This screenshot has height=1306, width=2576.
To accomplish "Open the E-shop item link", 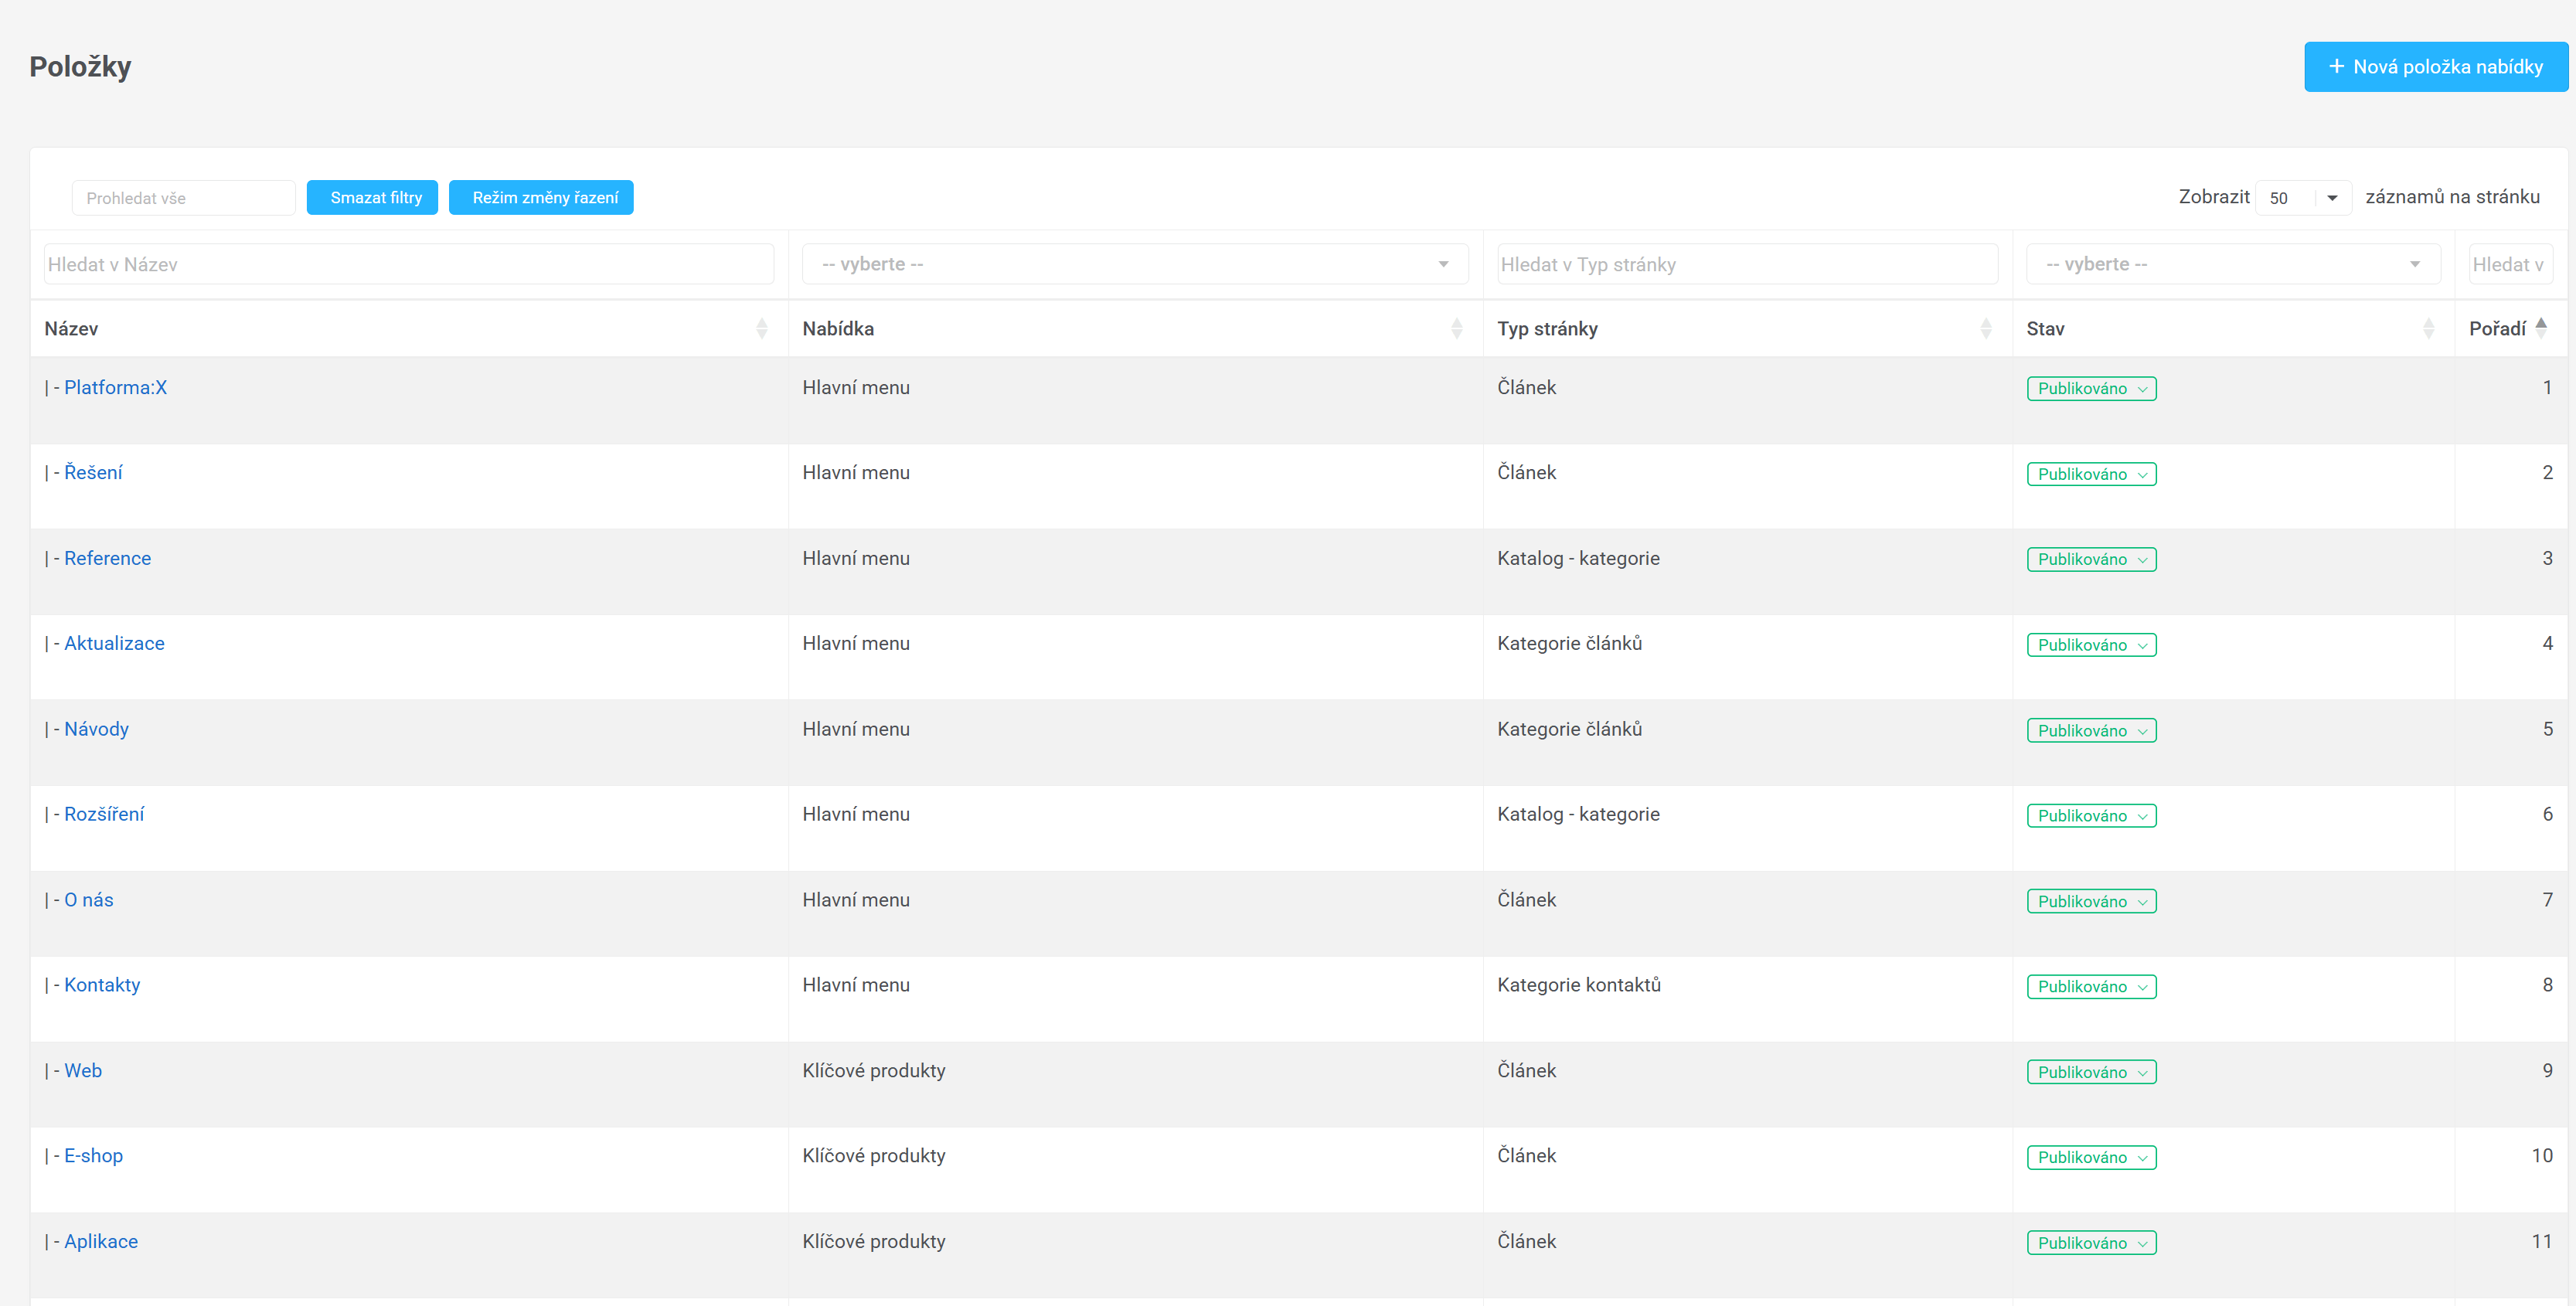I will (x=93, y=1156).
